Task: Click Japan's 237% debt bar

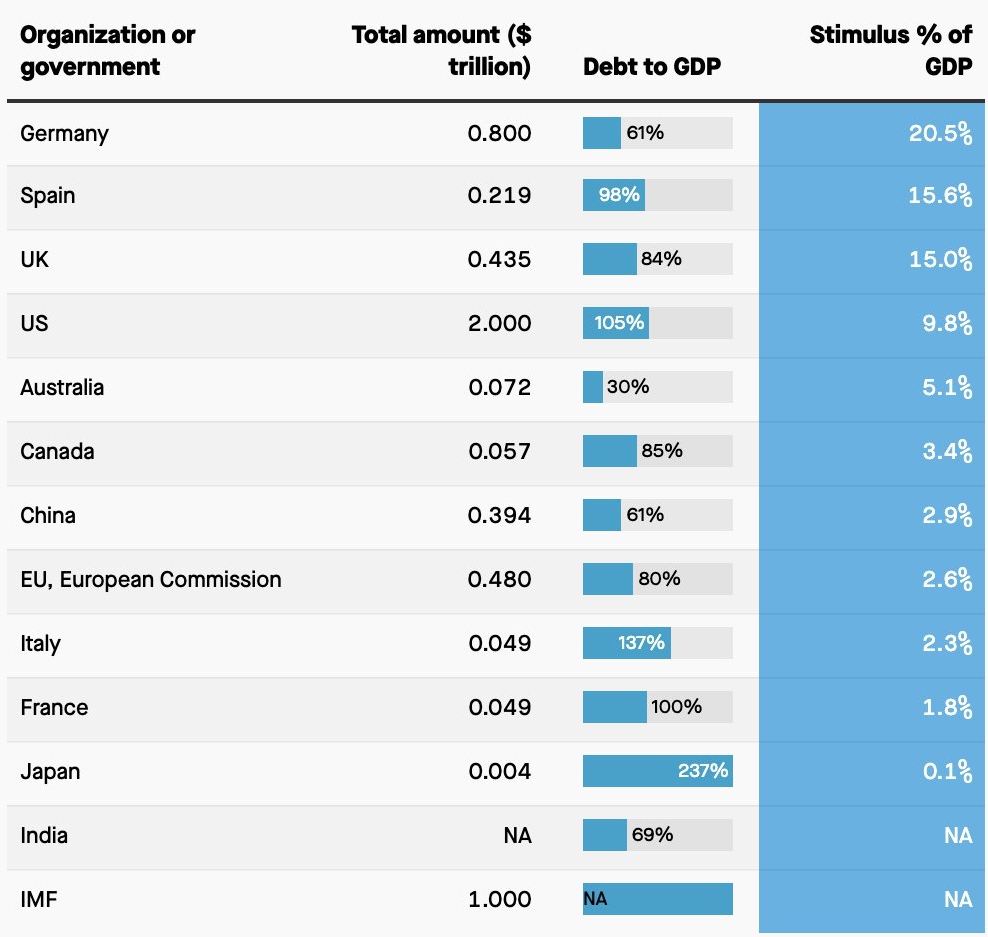Action: tap(657, 771)
